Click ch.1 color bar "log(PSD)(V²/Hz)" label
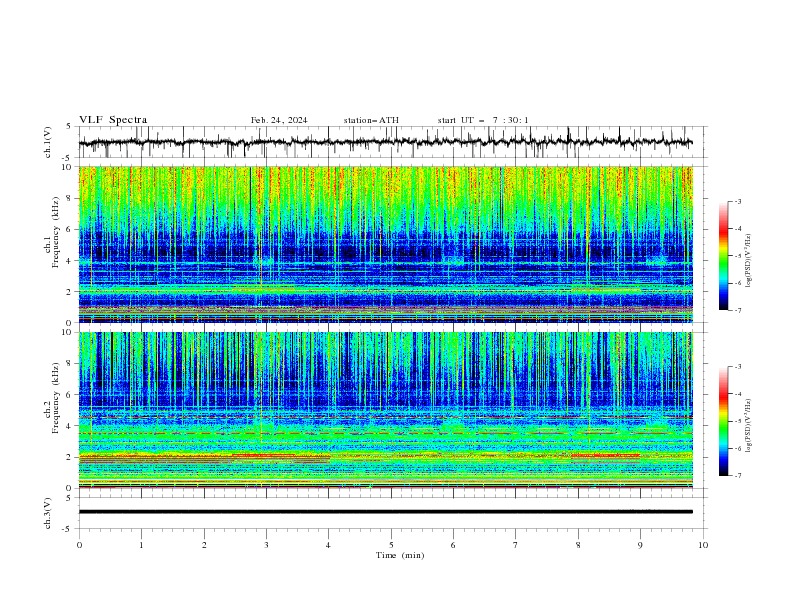The height and width of the screenshot is (612, 792). (748, 261)
